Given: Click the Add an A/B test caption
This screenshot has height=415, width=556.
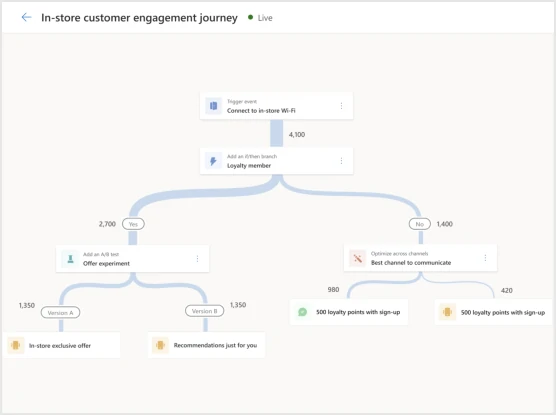Looking at the screenshot, I should pyautogui.click(x=101, y=254).
